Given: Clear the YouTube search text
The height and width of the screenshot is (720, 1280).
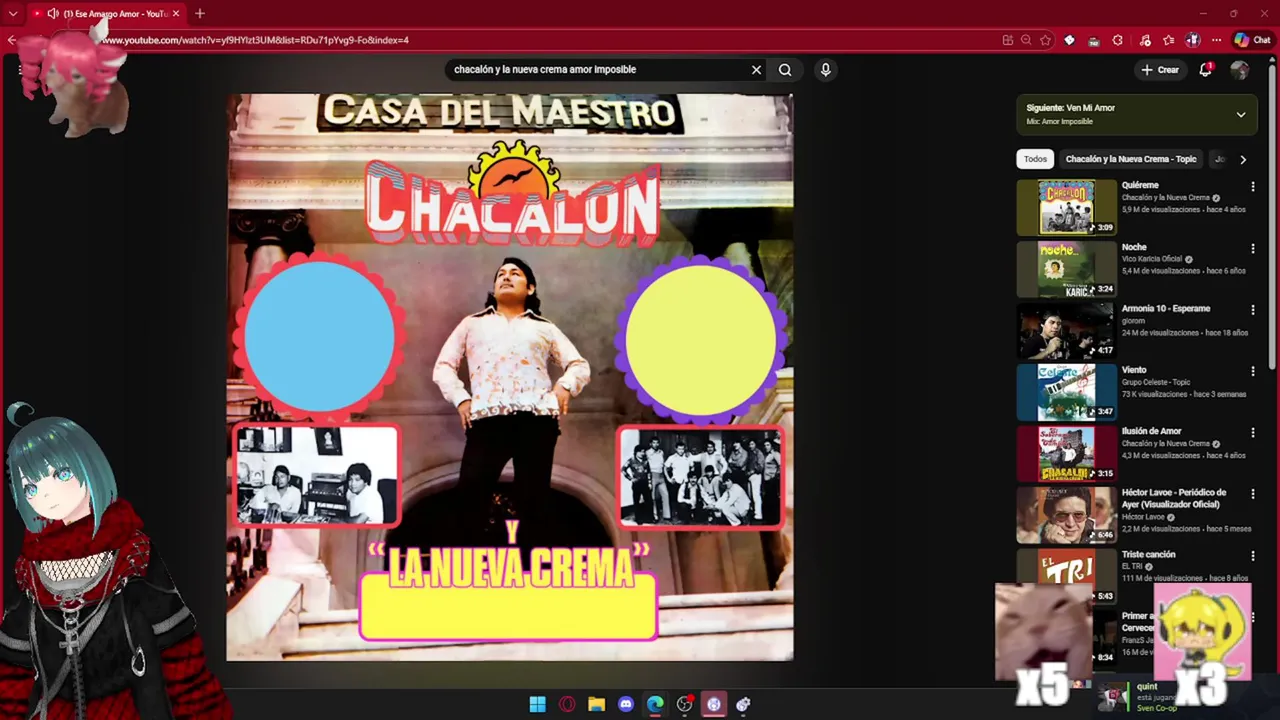Looking at the screenshot, I should coord(757,70).
